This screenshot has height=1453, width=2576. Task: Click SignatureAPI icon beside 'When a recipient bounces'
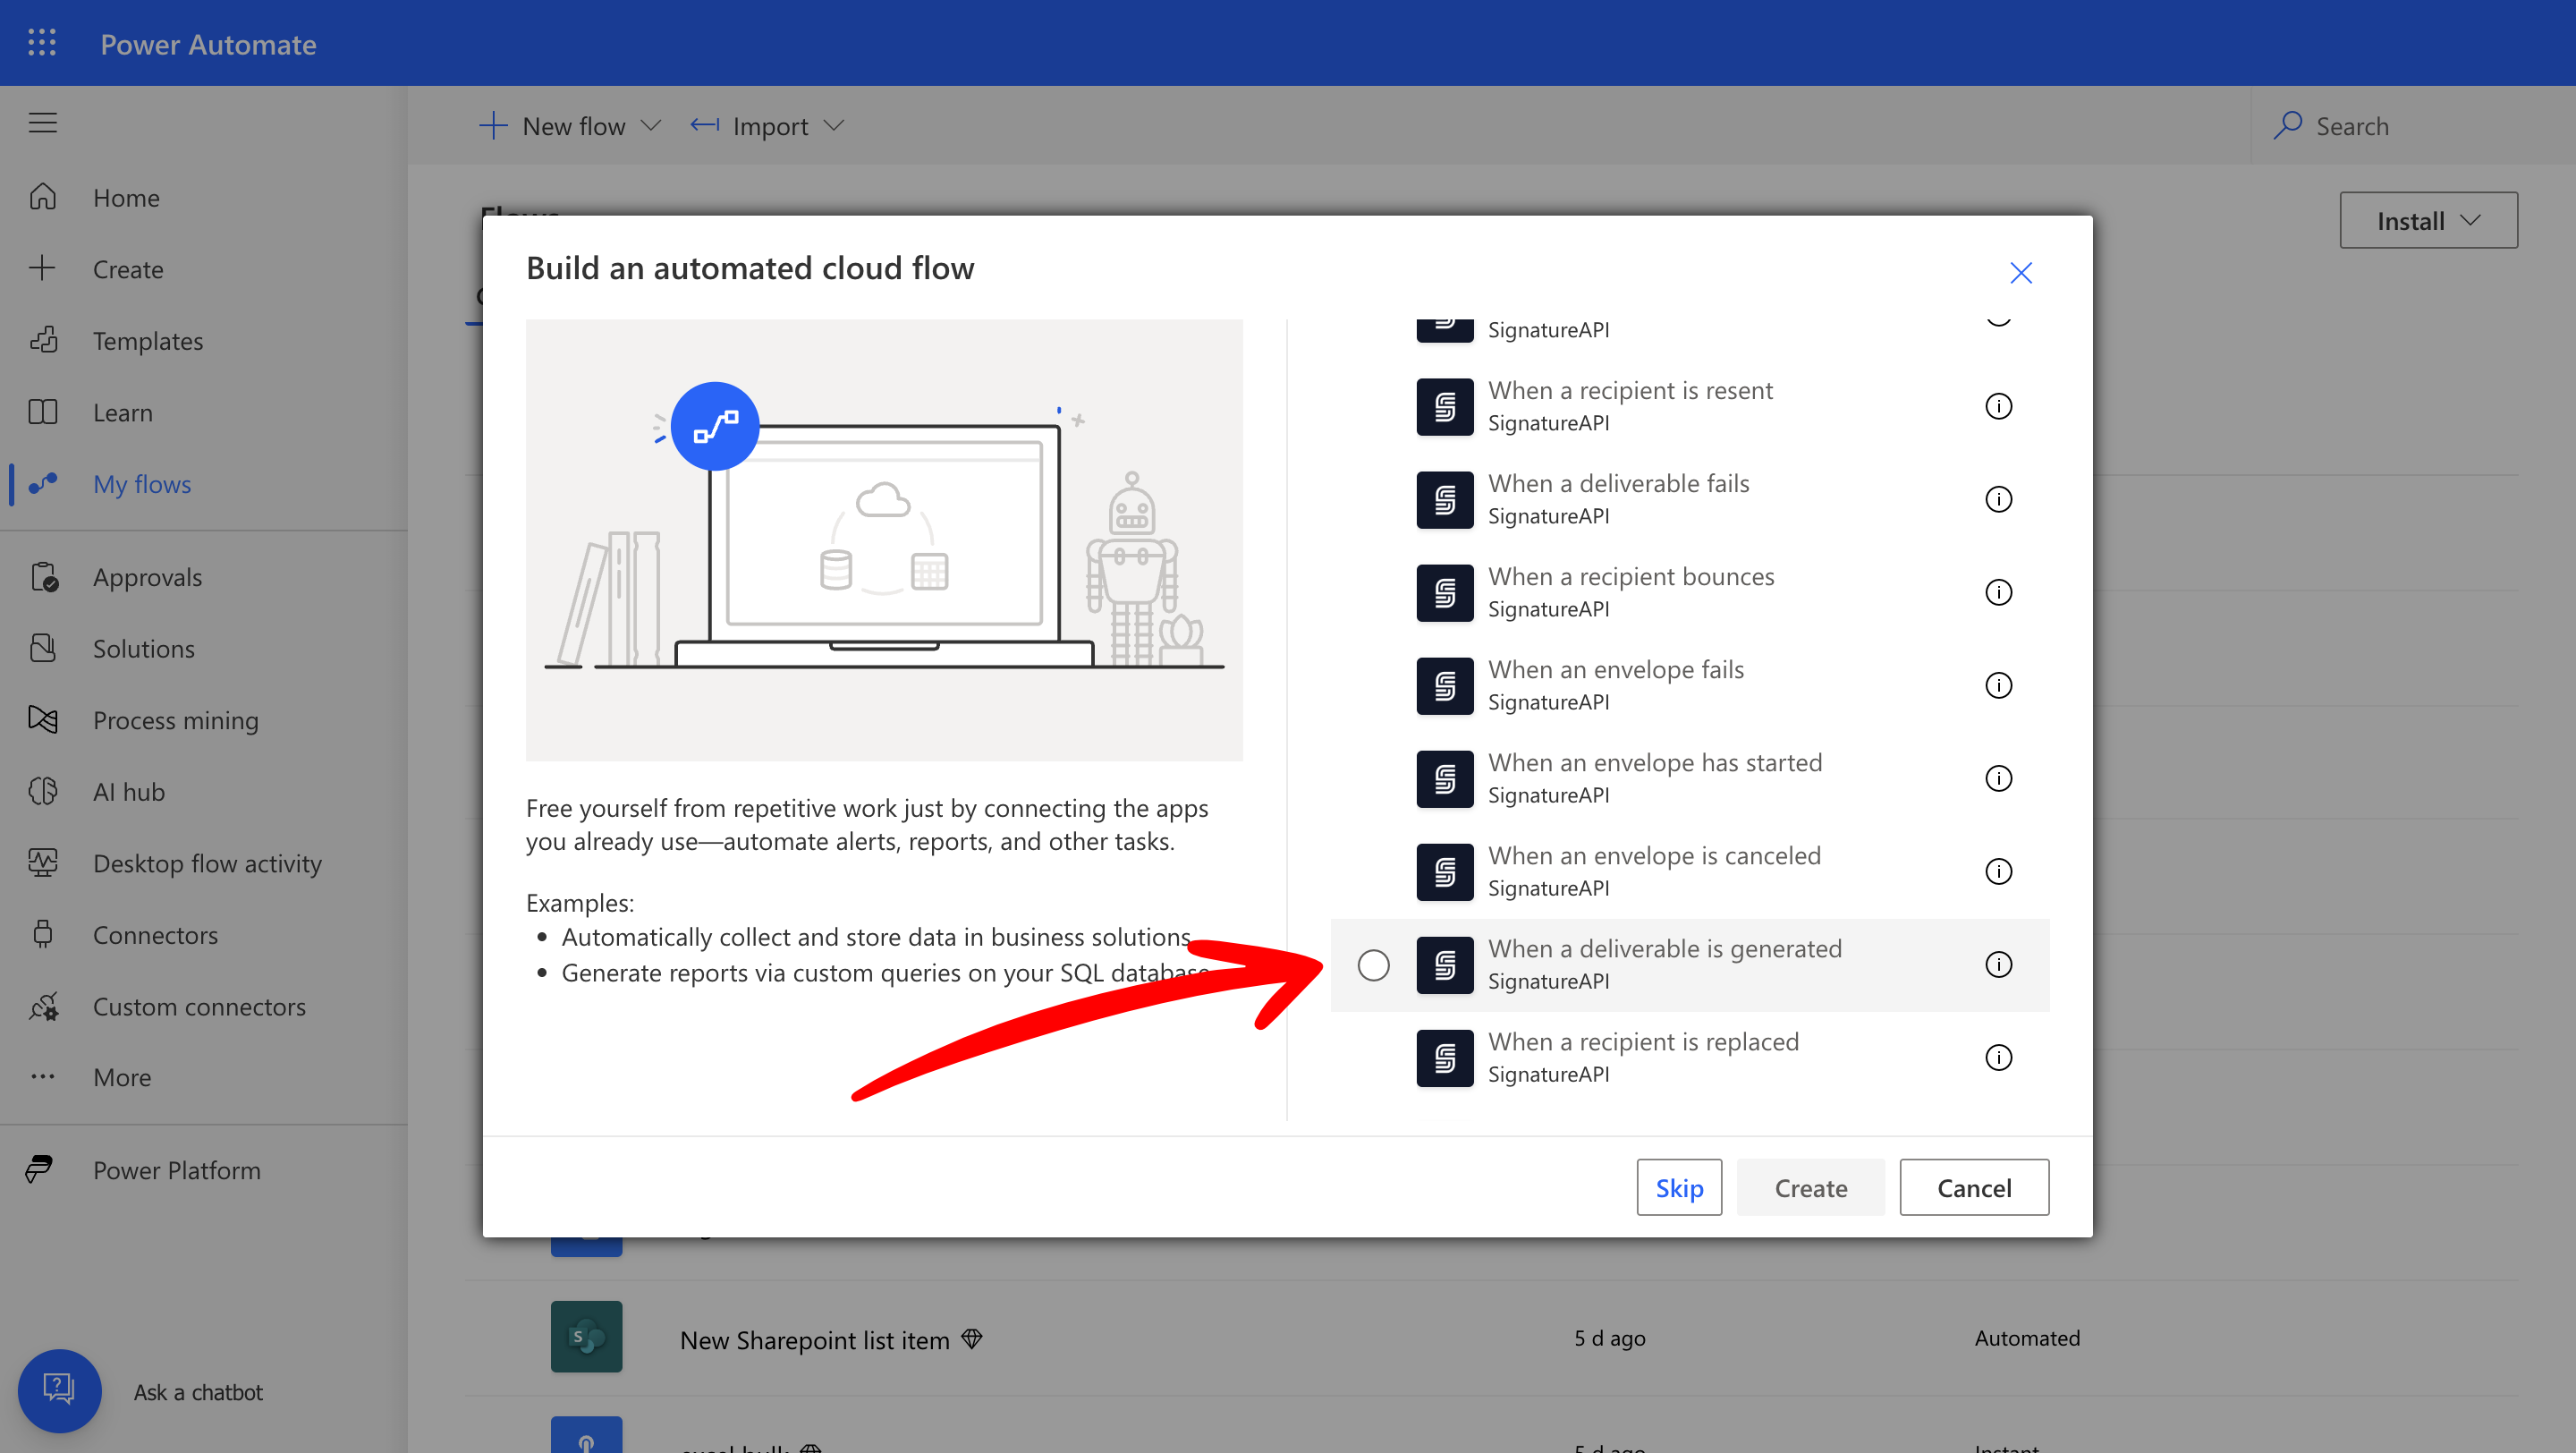(1444, 592)
